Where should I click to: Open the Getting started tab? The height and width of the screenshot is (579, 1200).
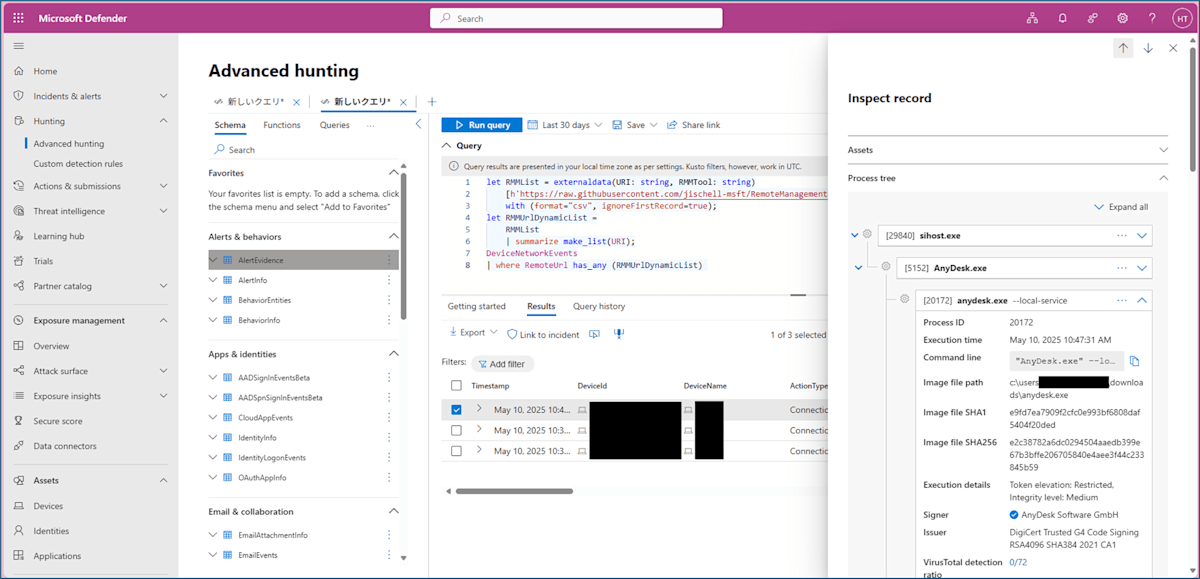point(476,306)
